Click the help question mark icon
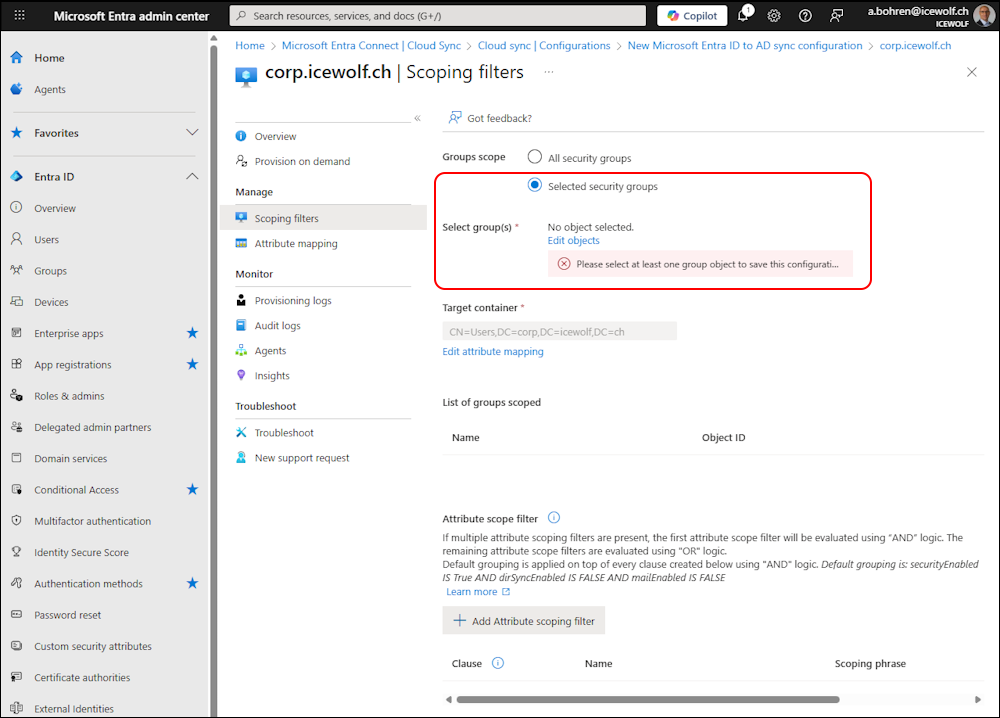This screenshot has width=1000, height=718. point(805,16)
